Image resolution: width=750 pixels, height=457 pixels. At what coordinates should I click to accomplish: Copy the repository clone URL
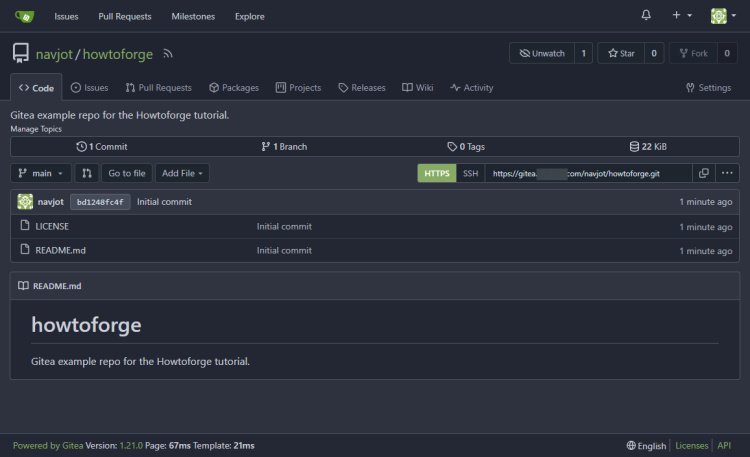704,173
